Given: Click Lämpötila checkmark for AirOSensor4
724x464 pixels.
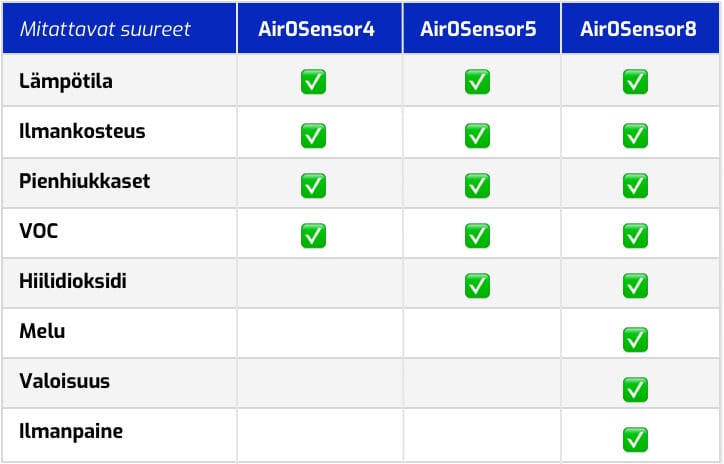Looking at the screenshot, I should point(314,82).
